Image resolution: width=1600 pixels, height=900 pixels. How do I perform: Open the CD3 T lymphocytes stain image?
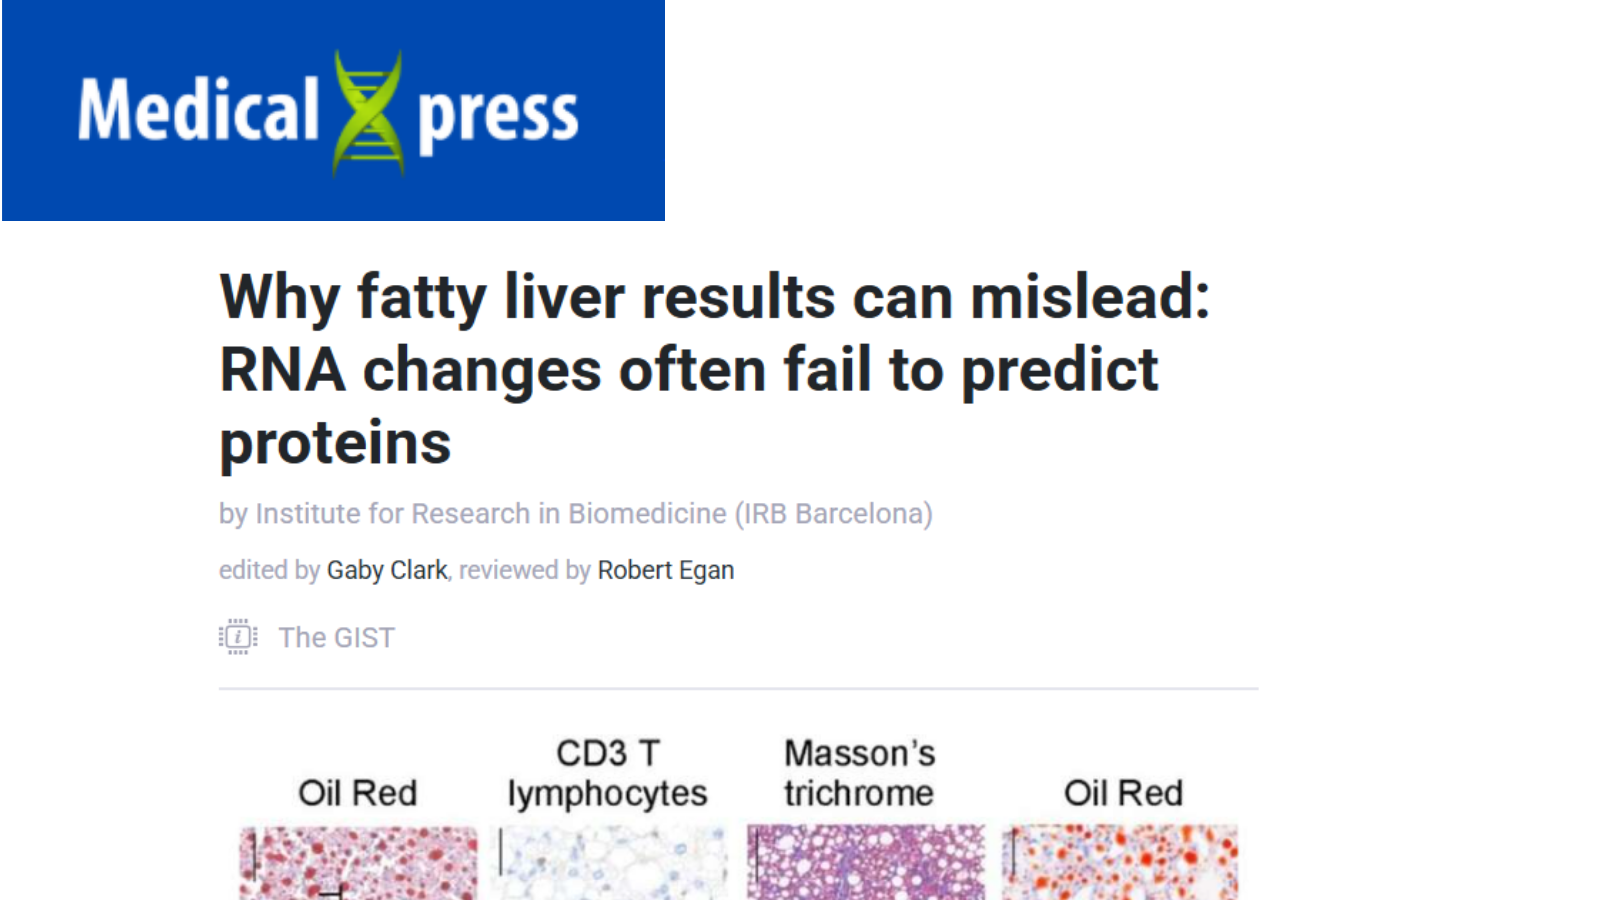click(x=612, y=862)
